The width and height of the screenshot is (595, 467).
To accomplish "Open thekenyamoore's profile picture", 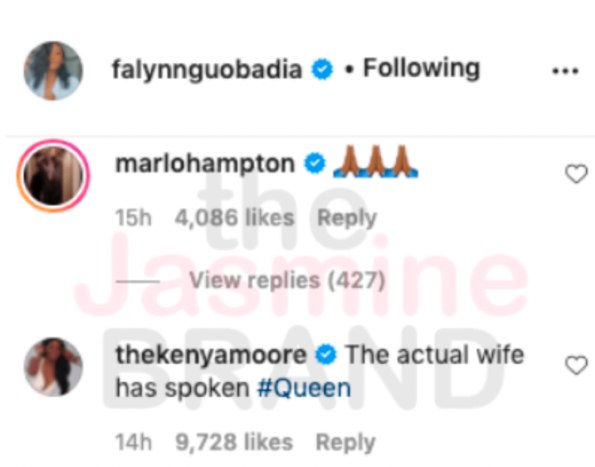I will (x=53, y=367).
